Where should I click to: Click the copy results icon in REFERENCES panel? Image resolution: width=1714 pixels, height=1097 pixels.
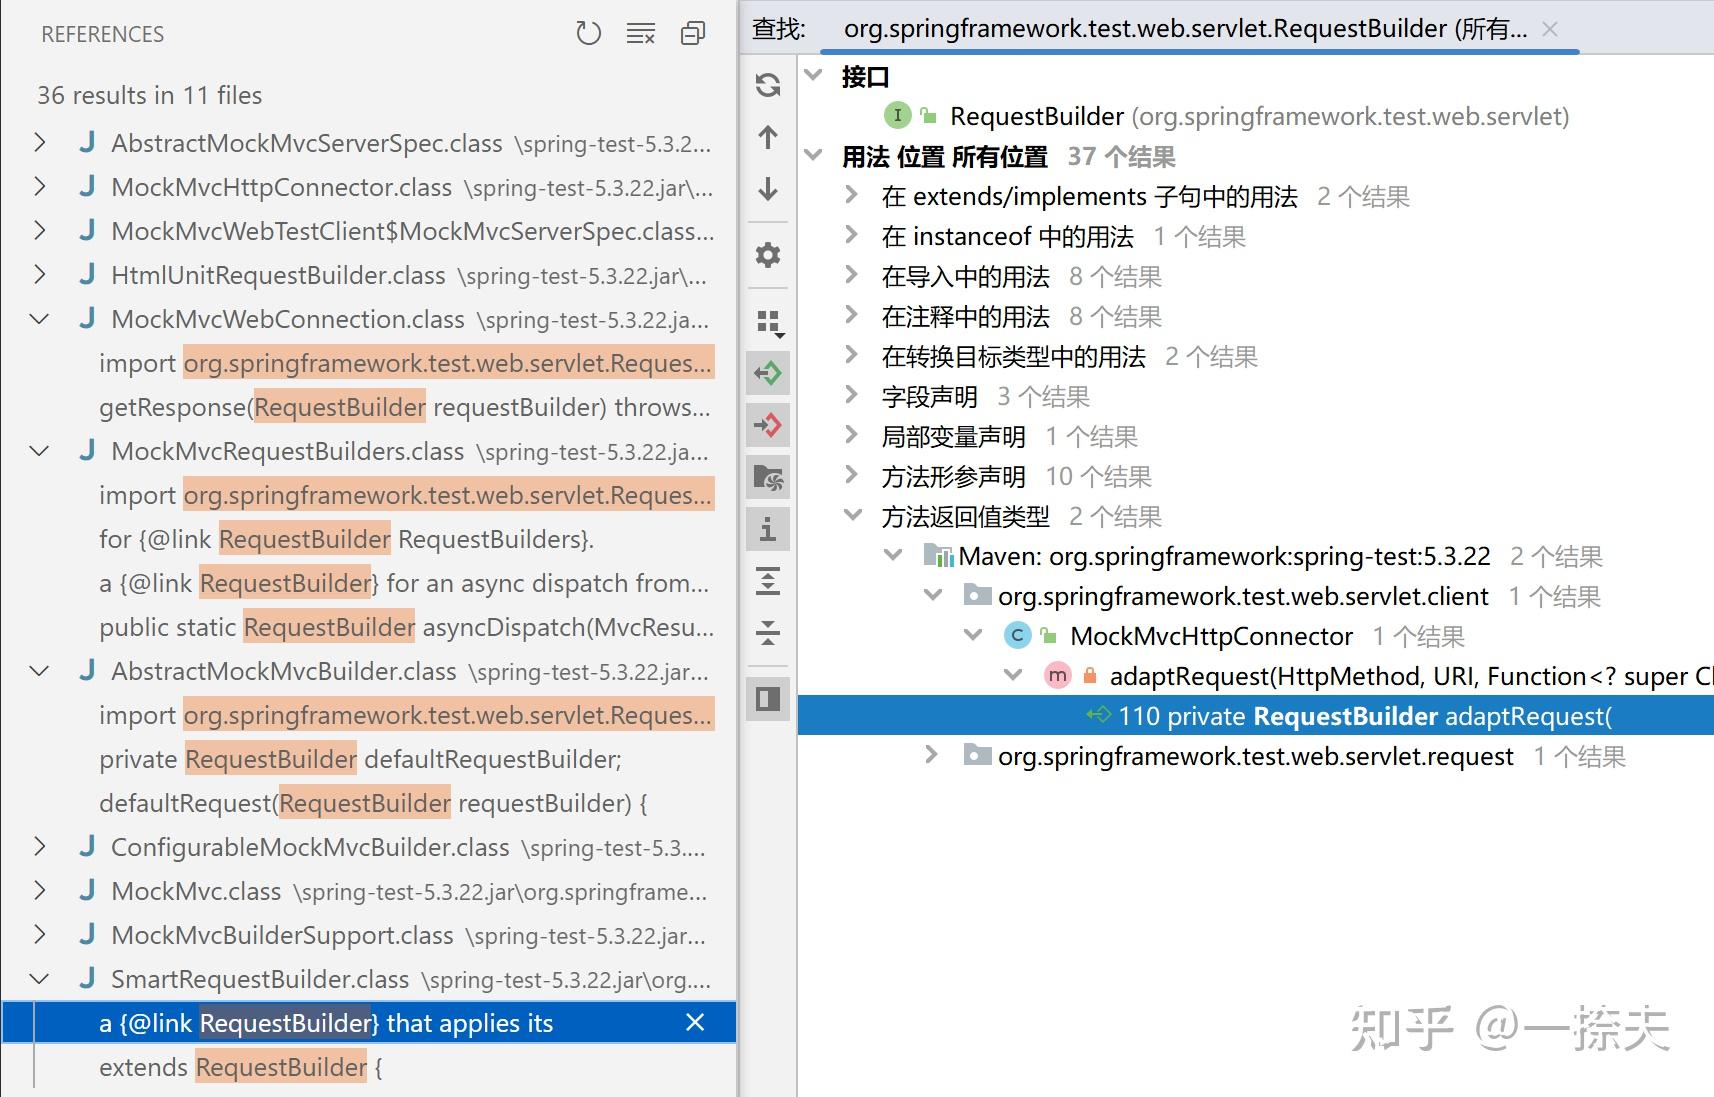coord(691,33)
